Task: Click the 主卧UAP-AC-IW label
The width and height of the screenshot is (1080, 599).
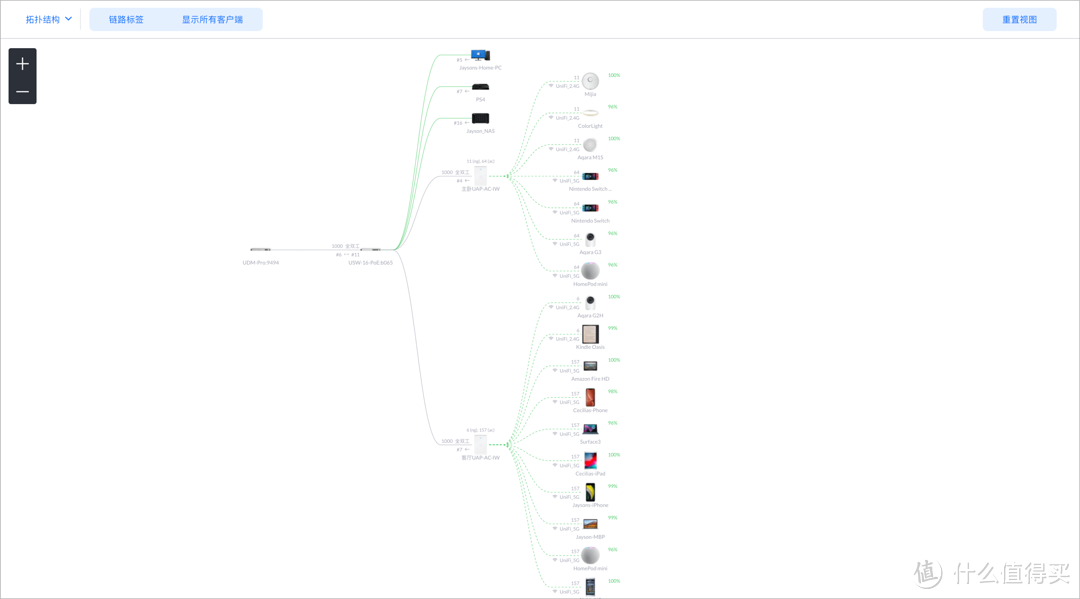Action: [480, 189]
